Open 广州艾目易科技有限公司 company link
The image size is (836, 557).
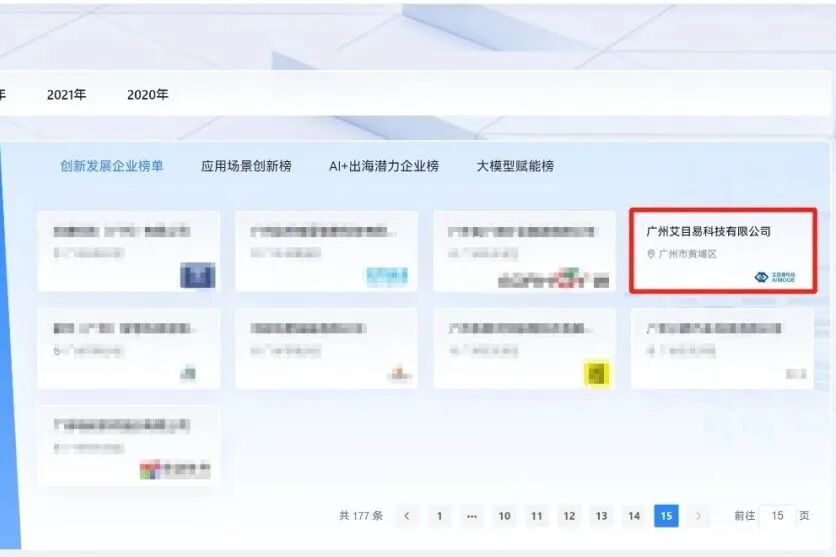point(709,231)
